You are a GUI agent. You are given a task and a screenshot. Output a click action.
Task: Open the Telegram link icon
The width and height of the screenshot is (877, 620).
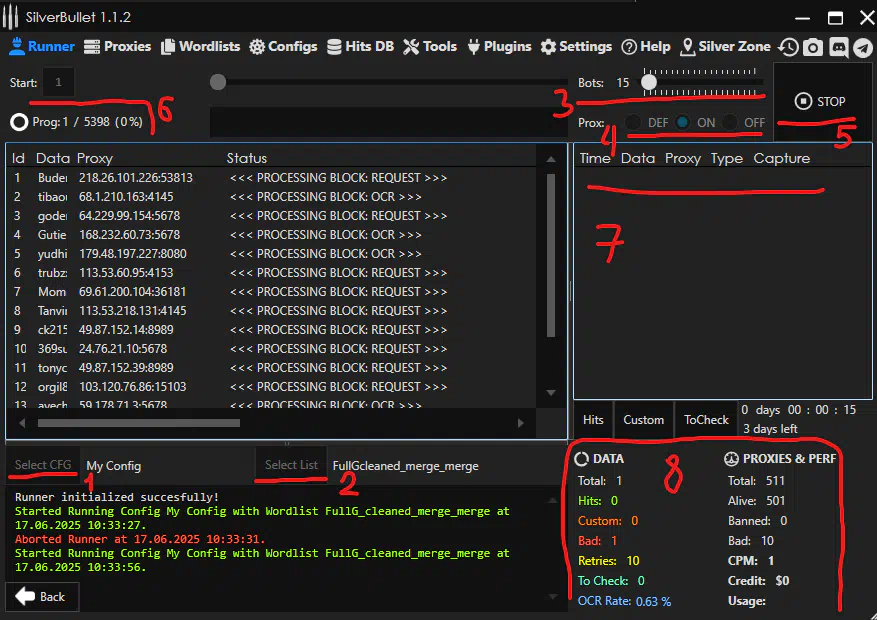(x=863, y=48)
